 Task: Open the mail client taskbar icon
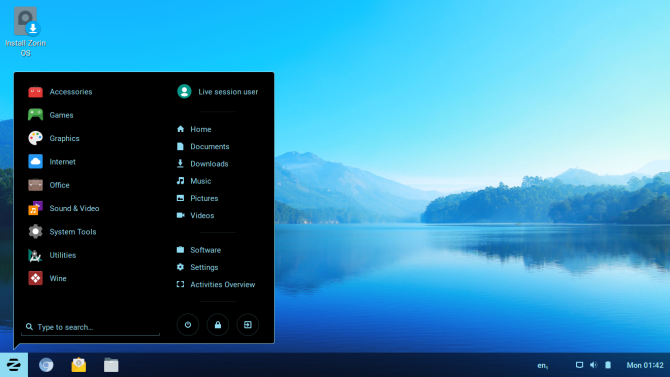pos(79,365)
